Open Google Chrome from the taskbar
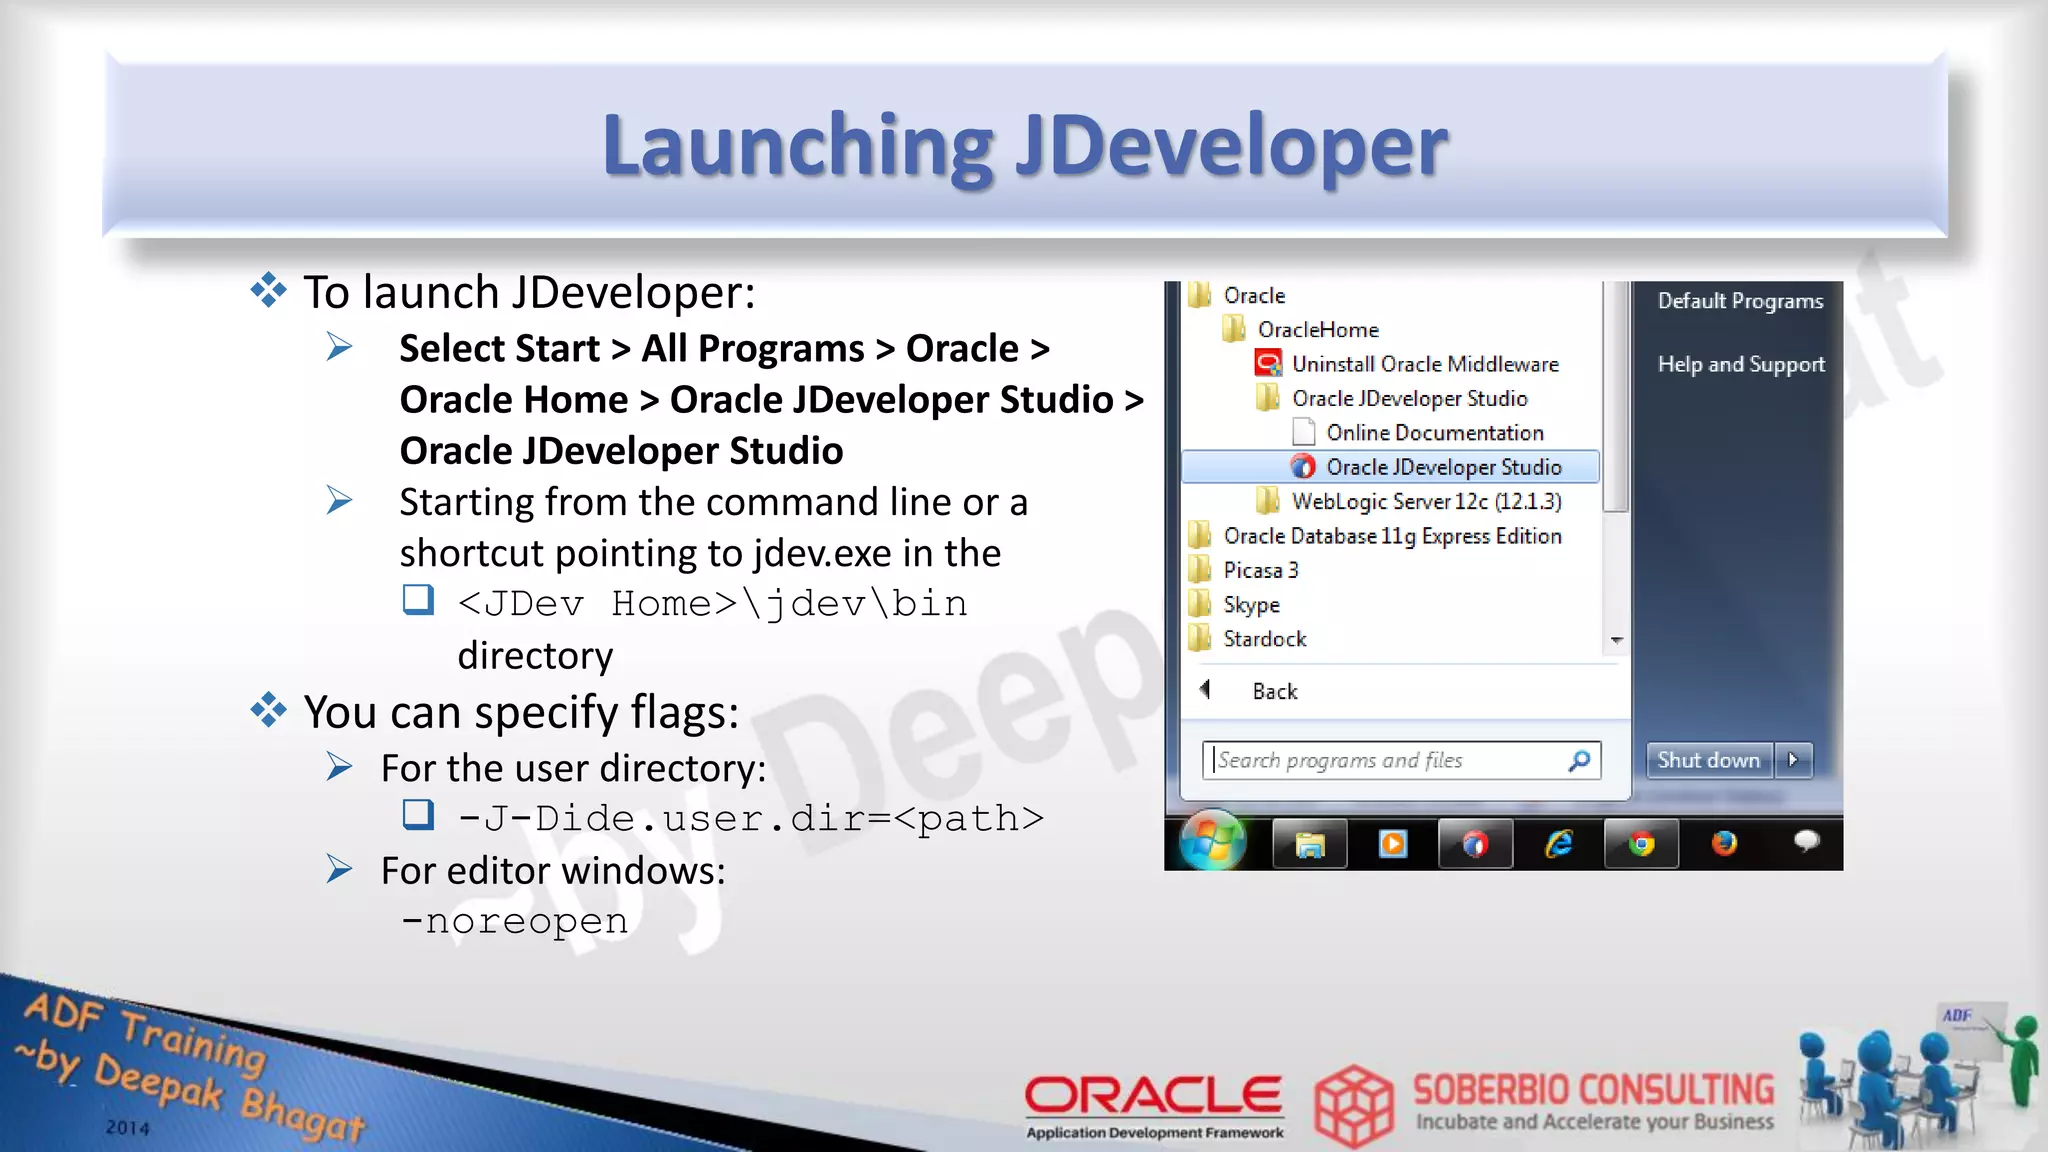The height and width of the screenshot is (1152, 2048). click(1641, 845)
